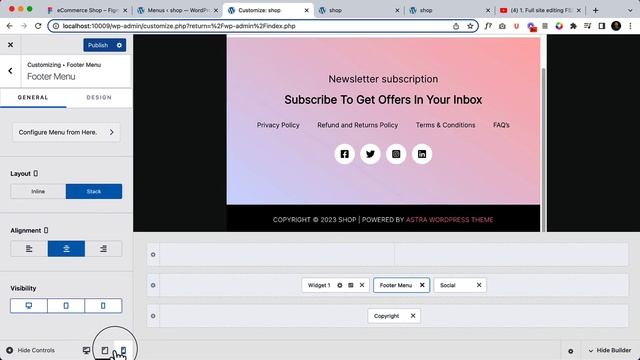
Task: Remove Social element from builder
Action: pyautogui.click(x=479, y=285)
